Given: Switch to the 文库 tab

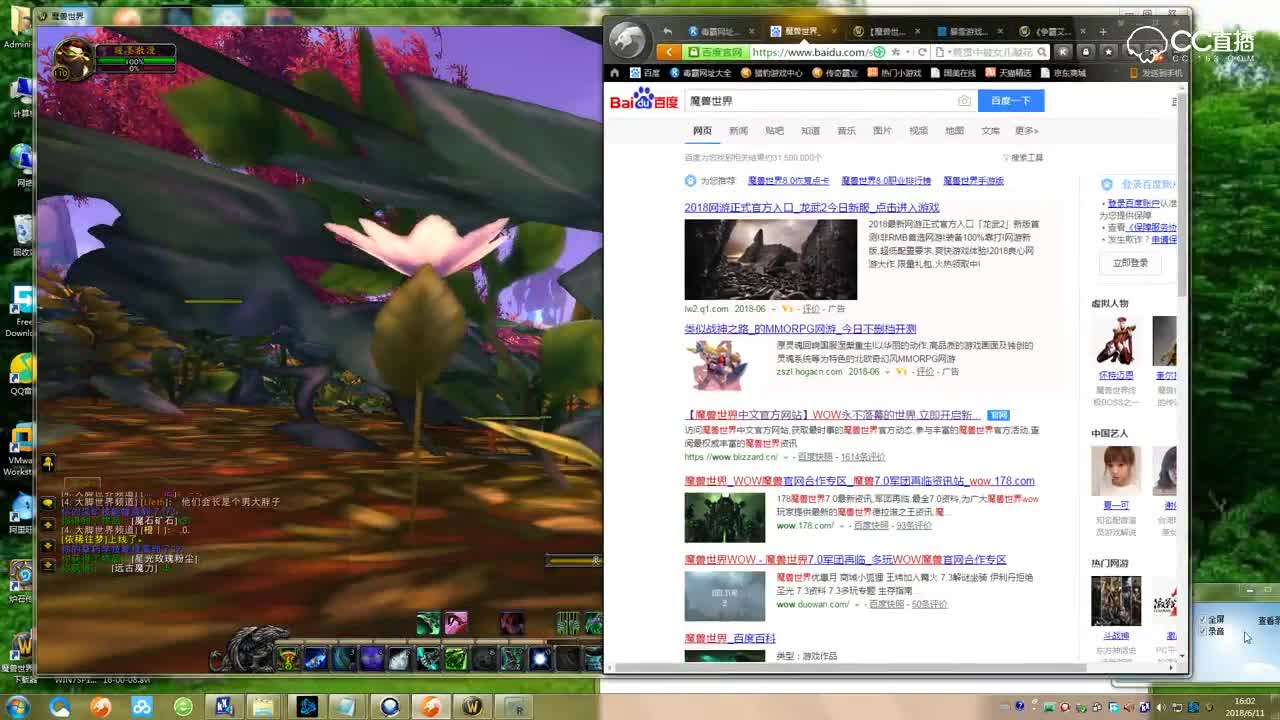Looking at the screenshot, I should click(990, 131).
